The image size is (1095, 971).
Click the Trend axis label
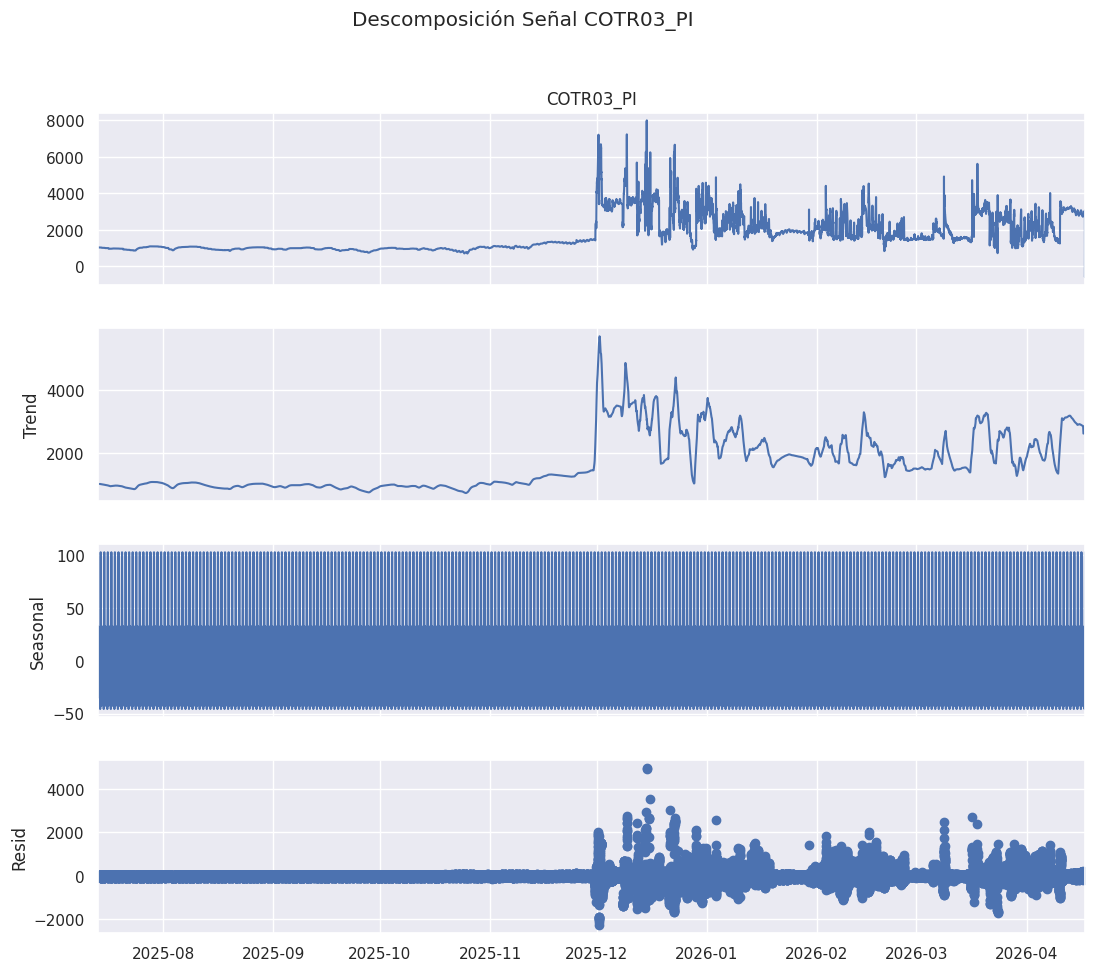pyautogui.click(x=30, y=416)
